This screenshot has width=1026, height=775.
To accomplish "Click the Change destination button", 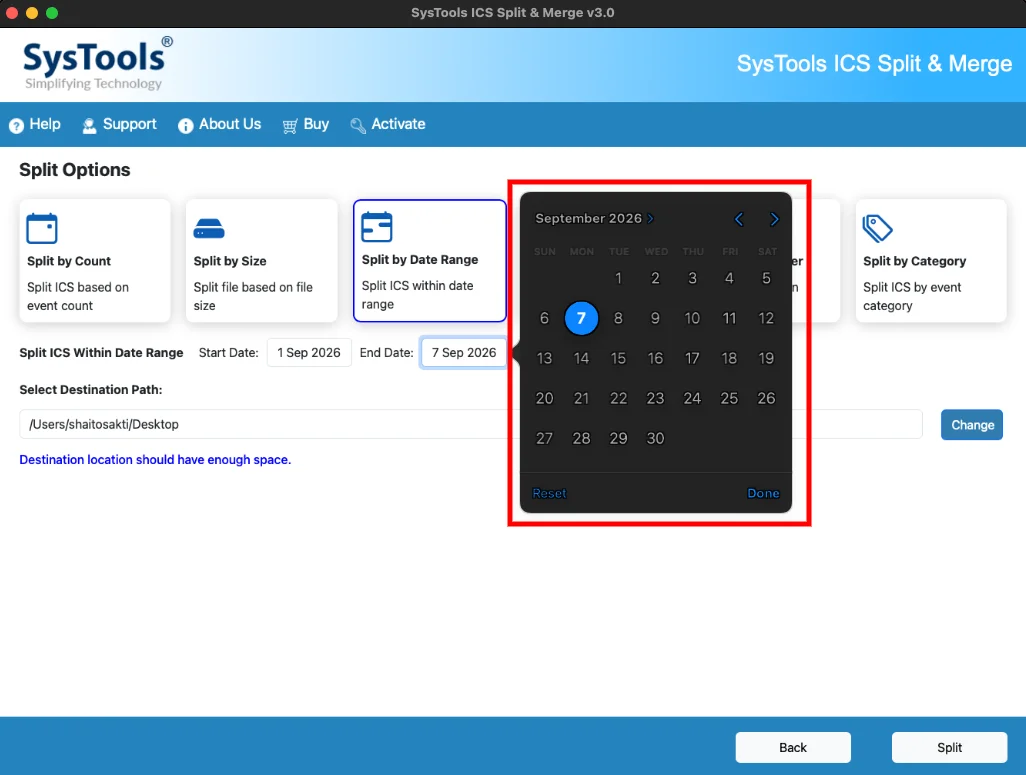I will coord(972,425).
